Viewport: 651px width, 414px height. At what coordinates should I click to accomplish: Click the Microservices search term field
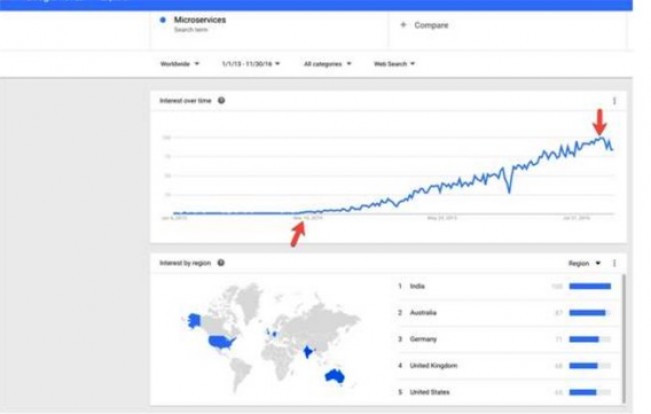[x=269, y=25]
